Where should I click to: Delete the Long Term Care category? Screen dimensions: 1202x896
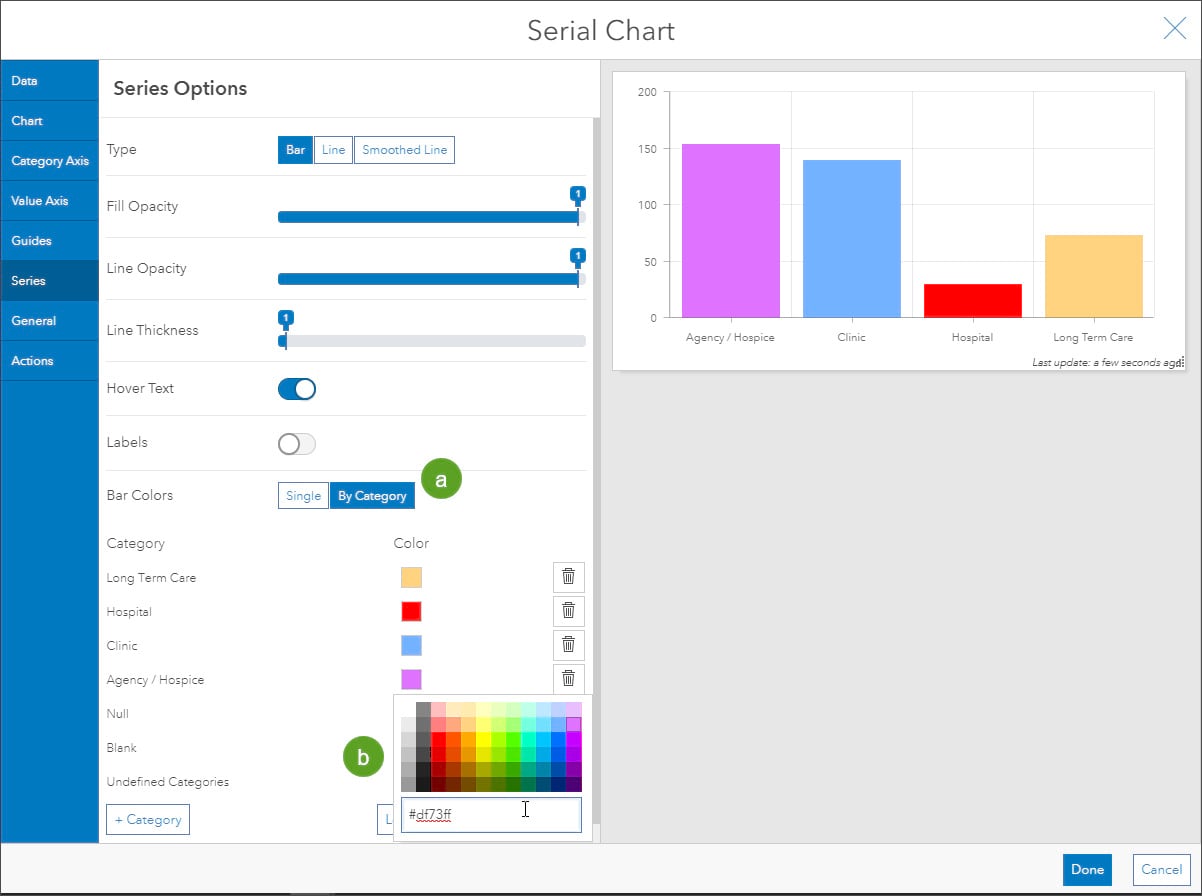[568, 577]
